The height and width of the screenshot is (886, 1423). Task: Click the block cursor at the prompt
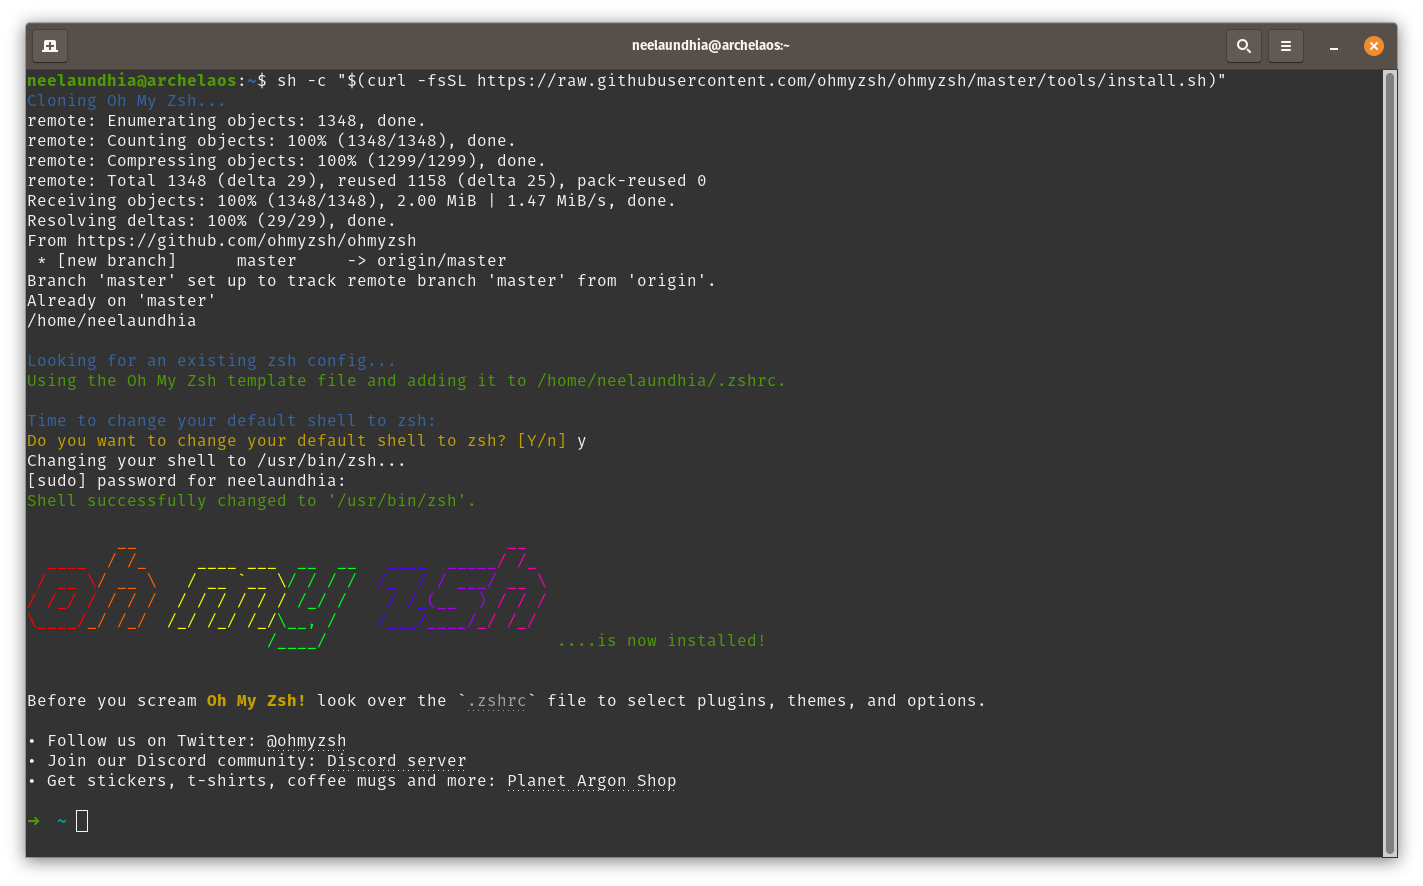[82, 821]
